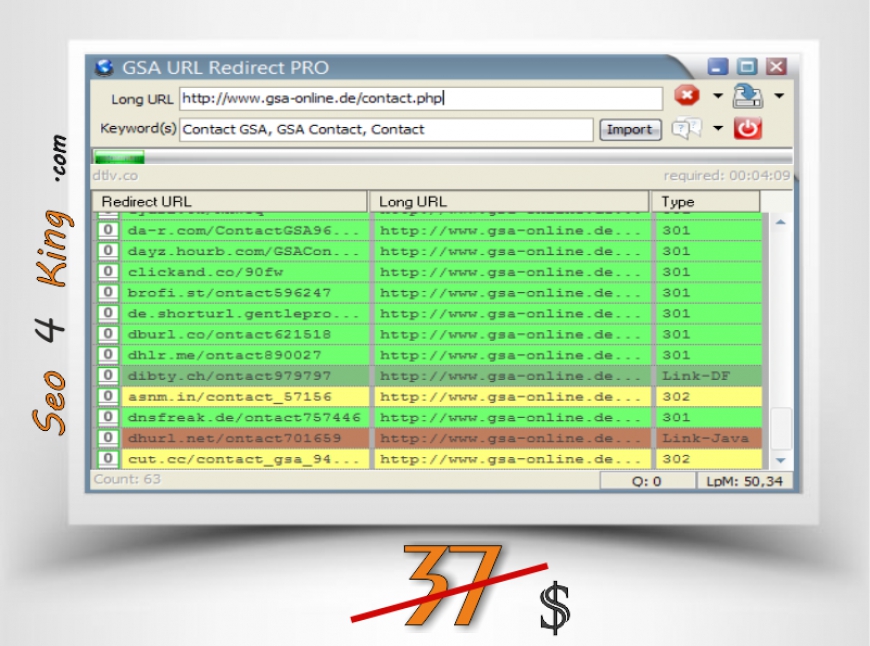Viewport: 870px width, 646px height.
Task: Close the GSA URL Redirect PRO window
Action: coord(776,67)
